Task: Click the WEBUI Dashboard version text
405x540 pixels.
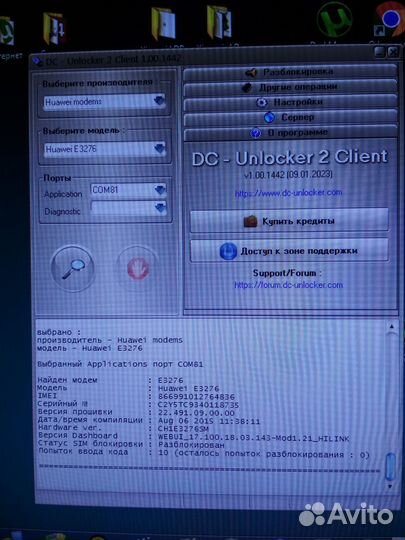Action: (x=253, y=438)
